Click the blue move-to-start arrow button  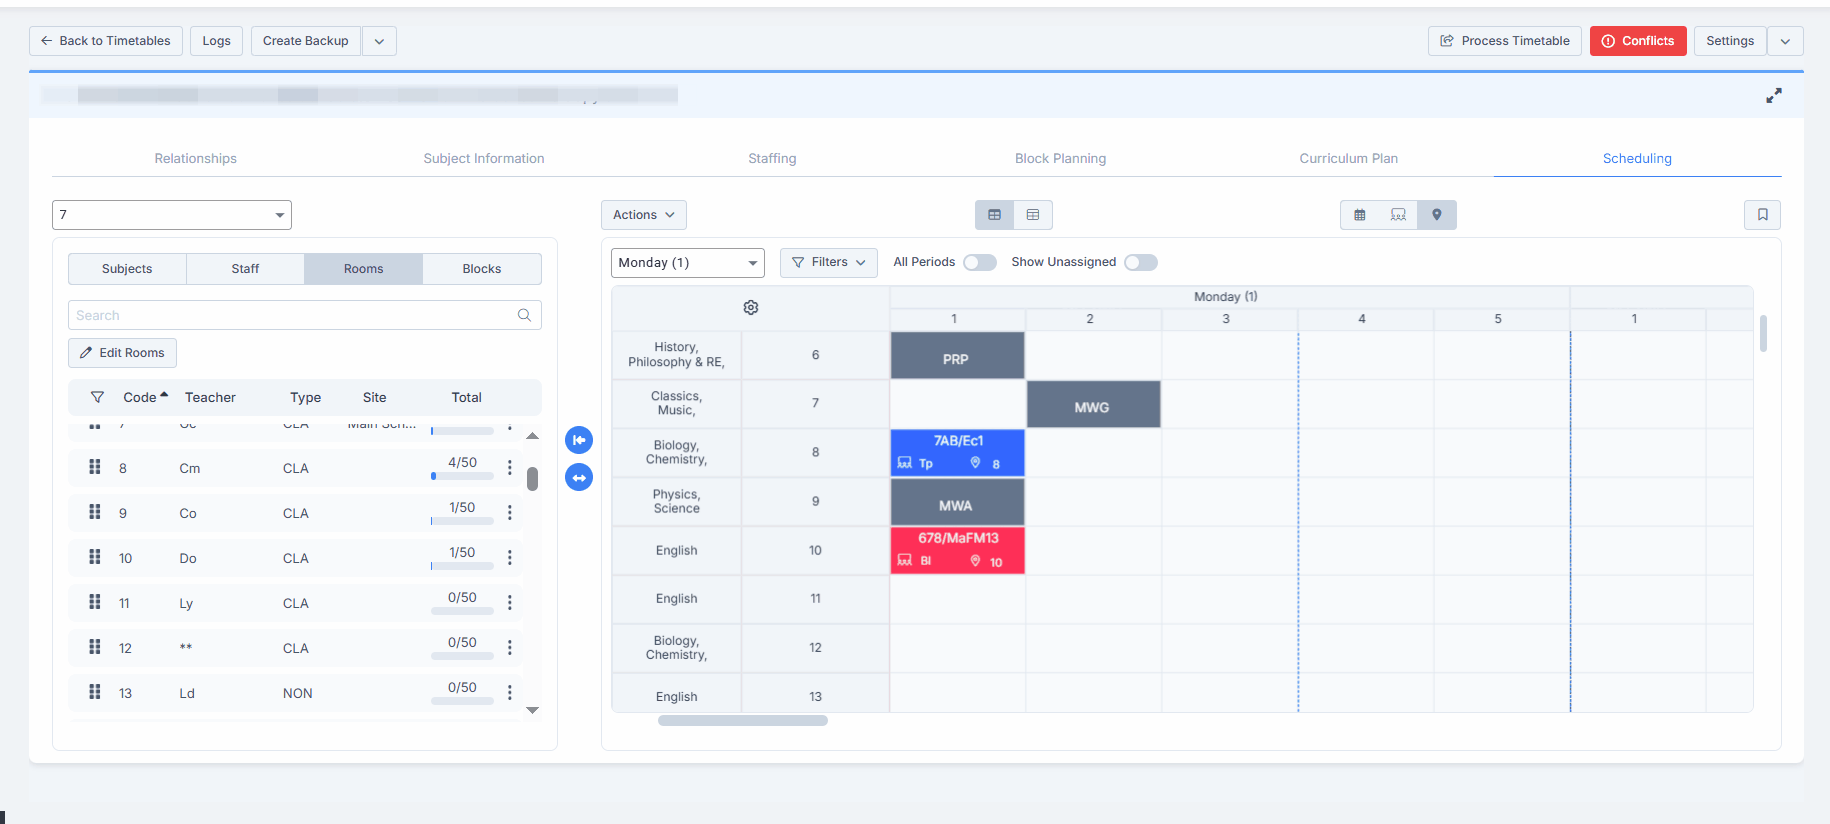click(x=579, y=440)
